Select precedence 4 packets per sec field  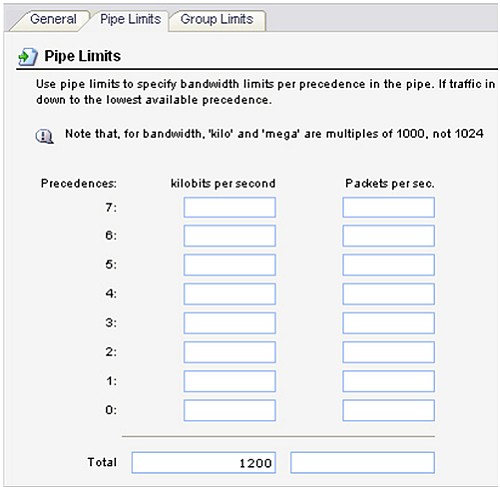point(389,294)
